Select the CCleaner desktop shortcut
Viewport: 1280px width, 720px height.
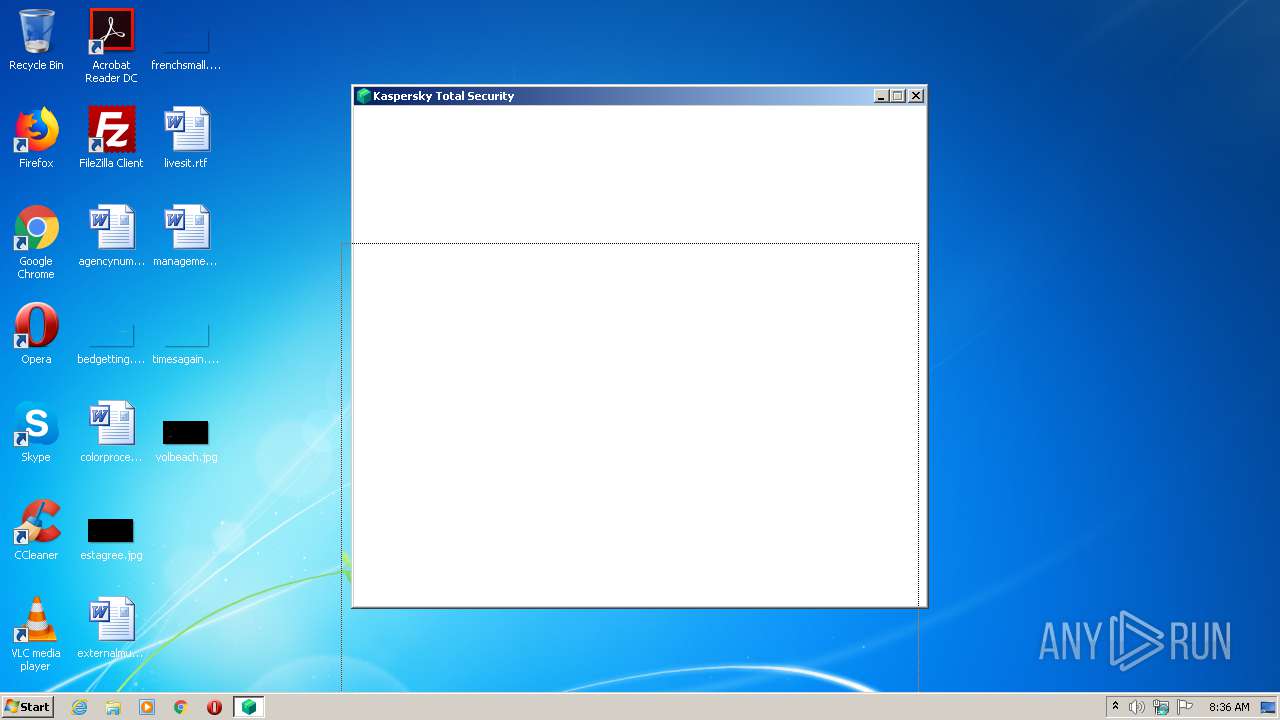pos(36,530)
